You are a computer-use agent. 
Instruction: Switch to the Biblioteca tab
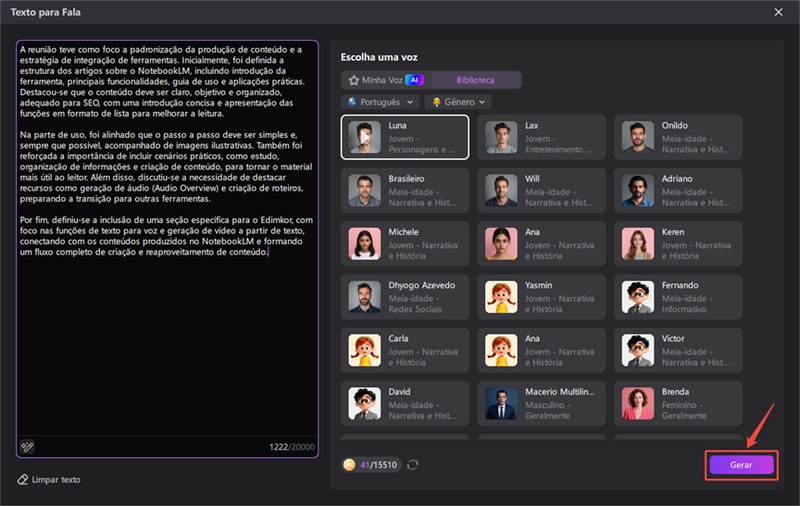476,80
